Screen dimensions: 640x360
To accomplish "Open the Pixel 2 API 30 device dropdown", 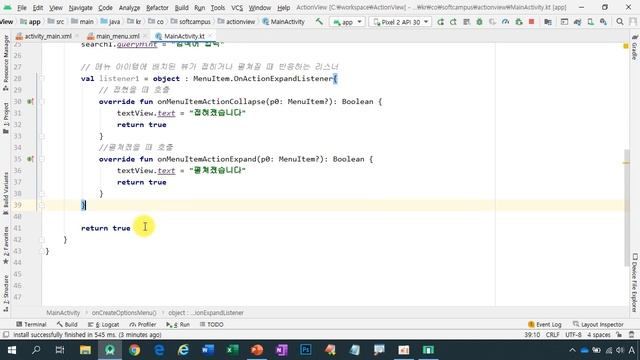I will click(400, 22).
